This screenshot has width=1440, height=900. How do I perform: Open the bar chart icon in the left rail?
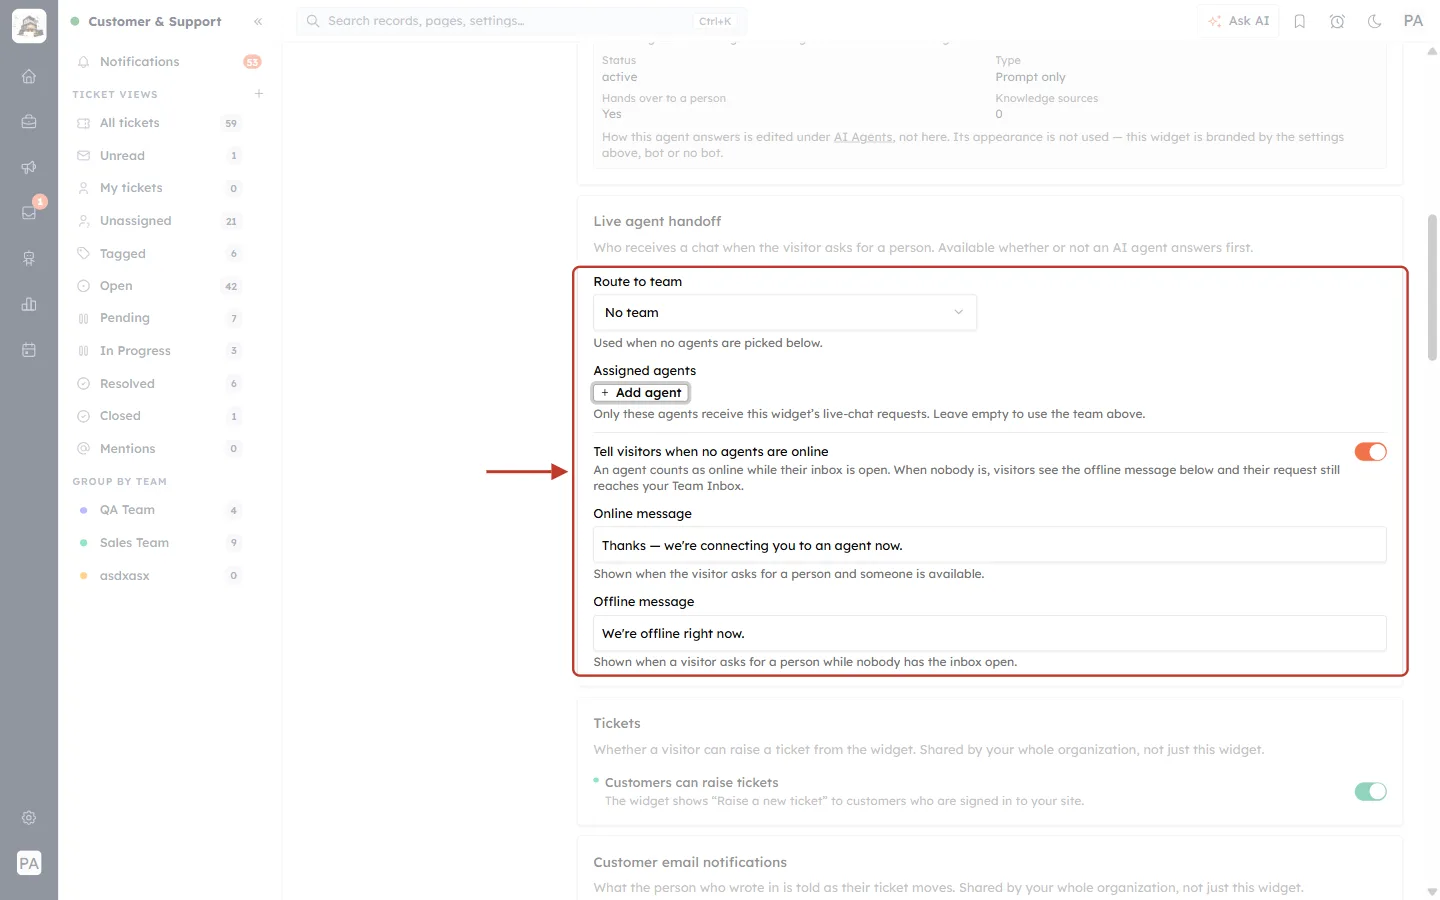click(29, 304)
